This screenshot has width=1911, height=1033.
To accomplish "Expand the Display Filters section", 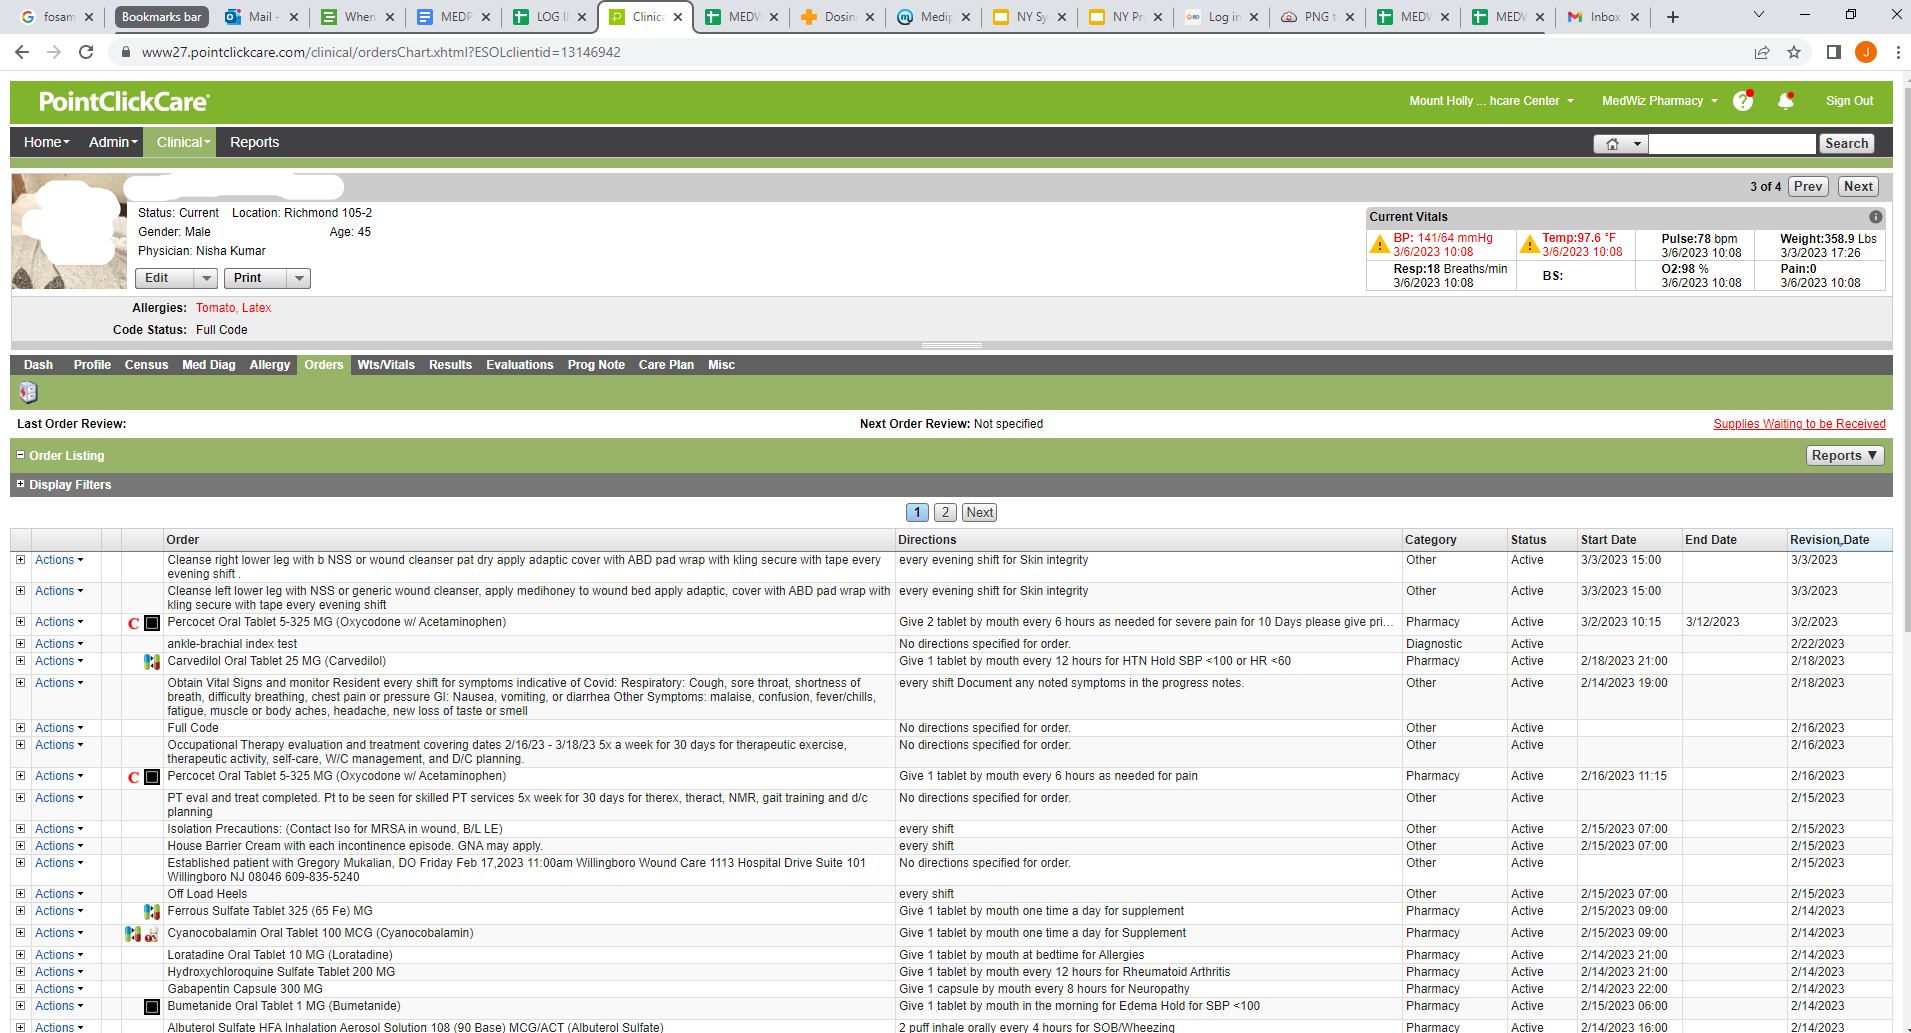I will tap(20, 484).
